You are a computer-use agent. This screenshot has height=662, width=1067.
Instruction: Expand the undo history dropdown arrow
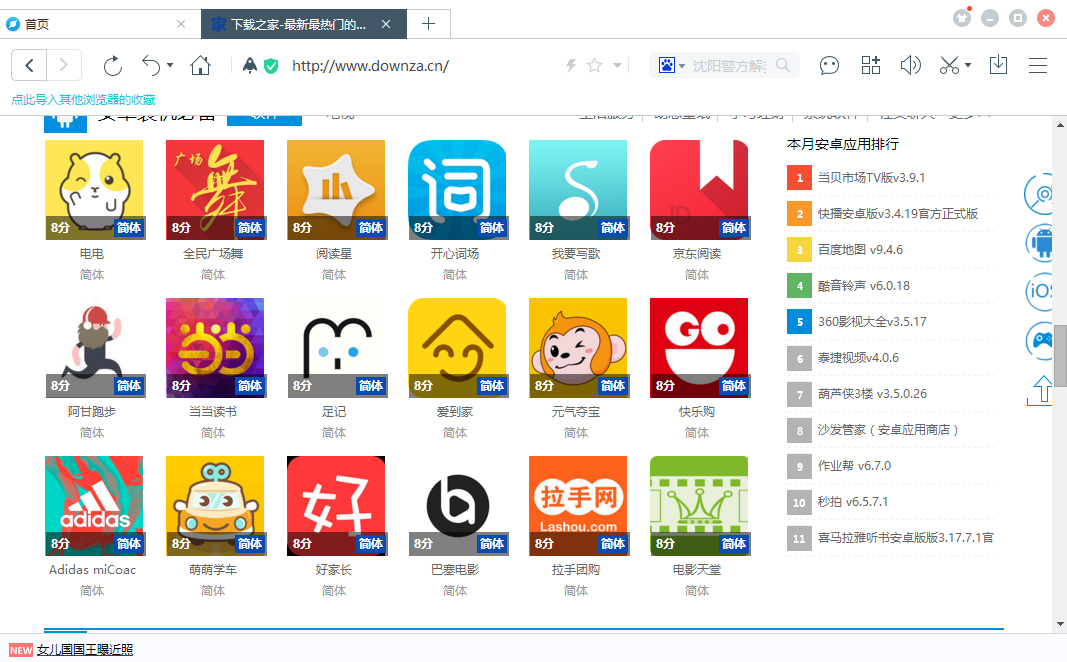[169, 64]
